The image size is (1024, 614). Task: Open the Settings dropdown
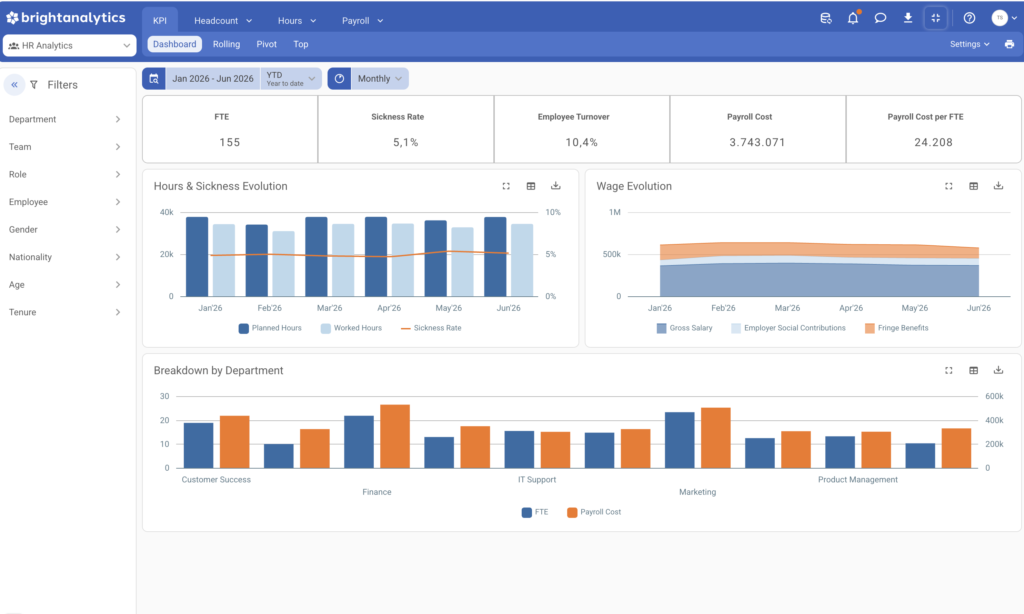coord(970,44)
